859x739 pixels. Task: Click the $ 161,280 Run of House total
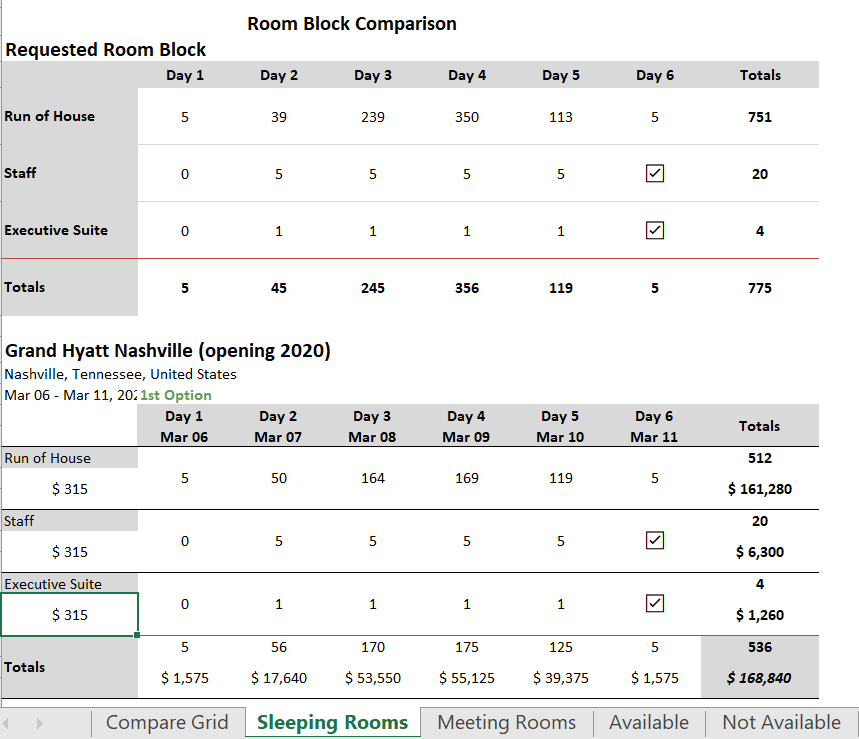[x=759, y=490]
